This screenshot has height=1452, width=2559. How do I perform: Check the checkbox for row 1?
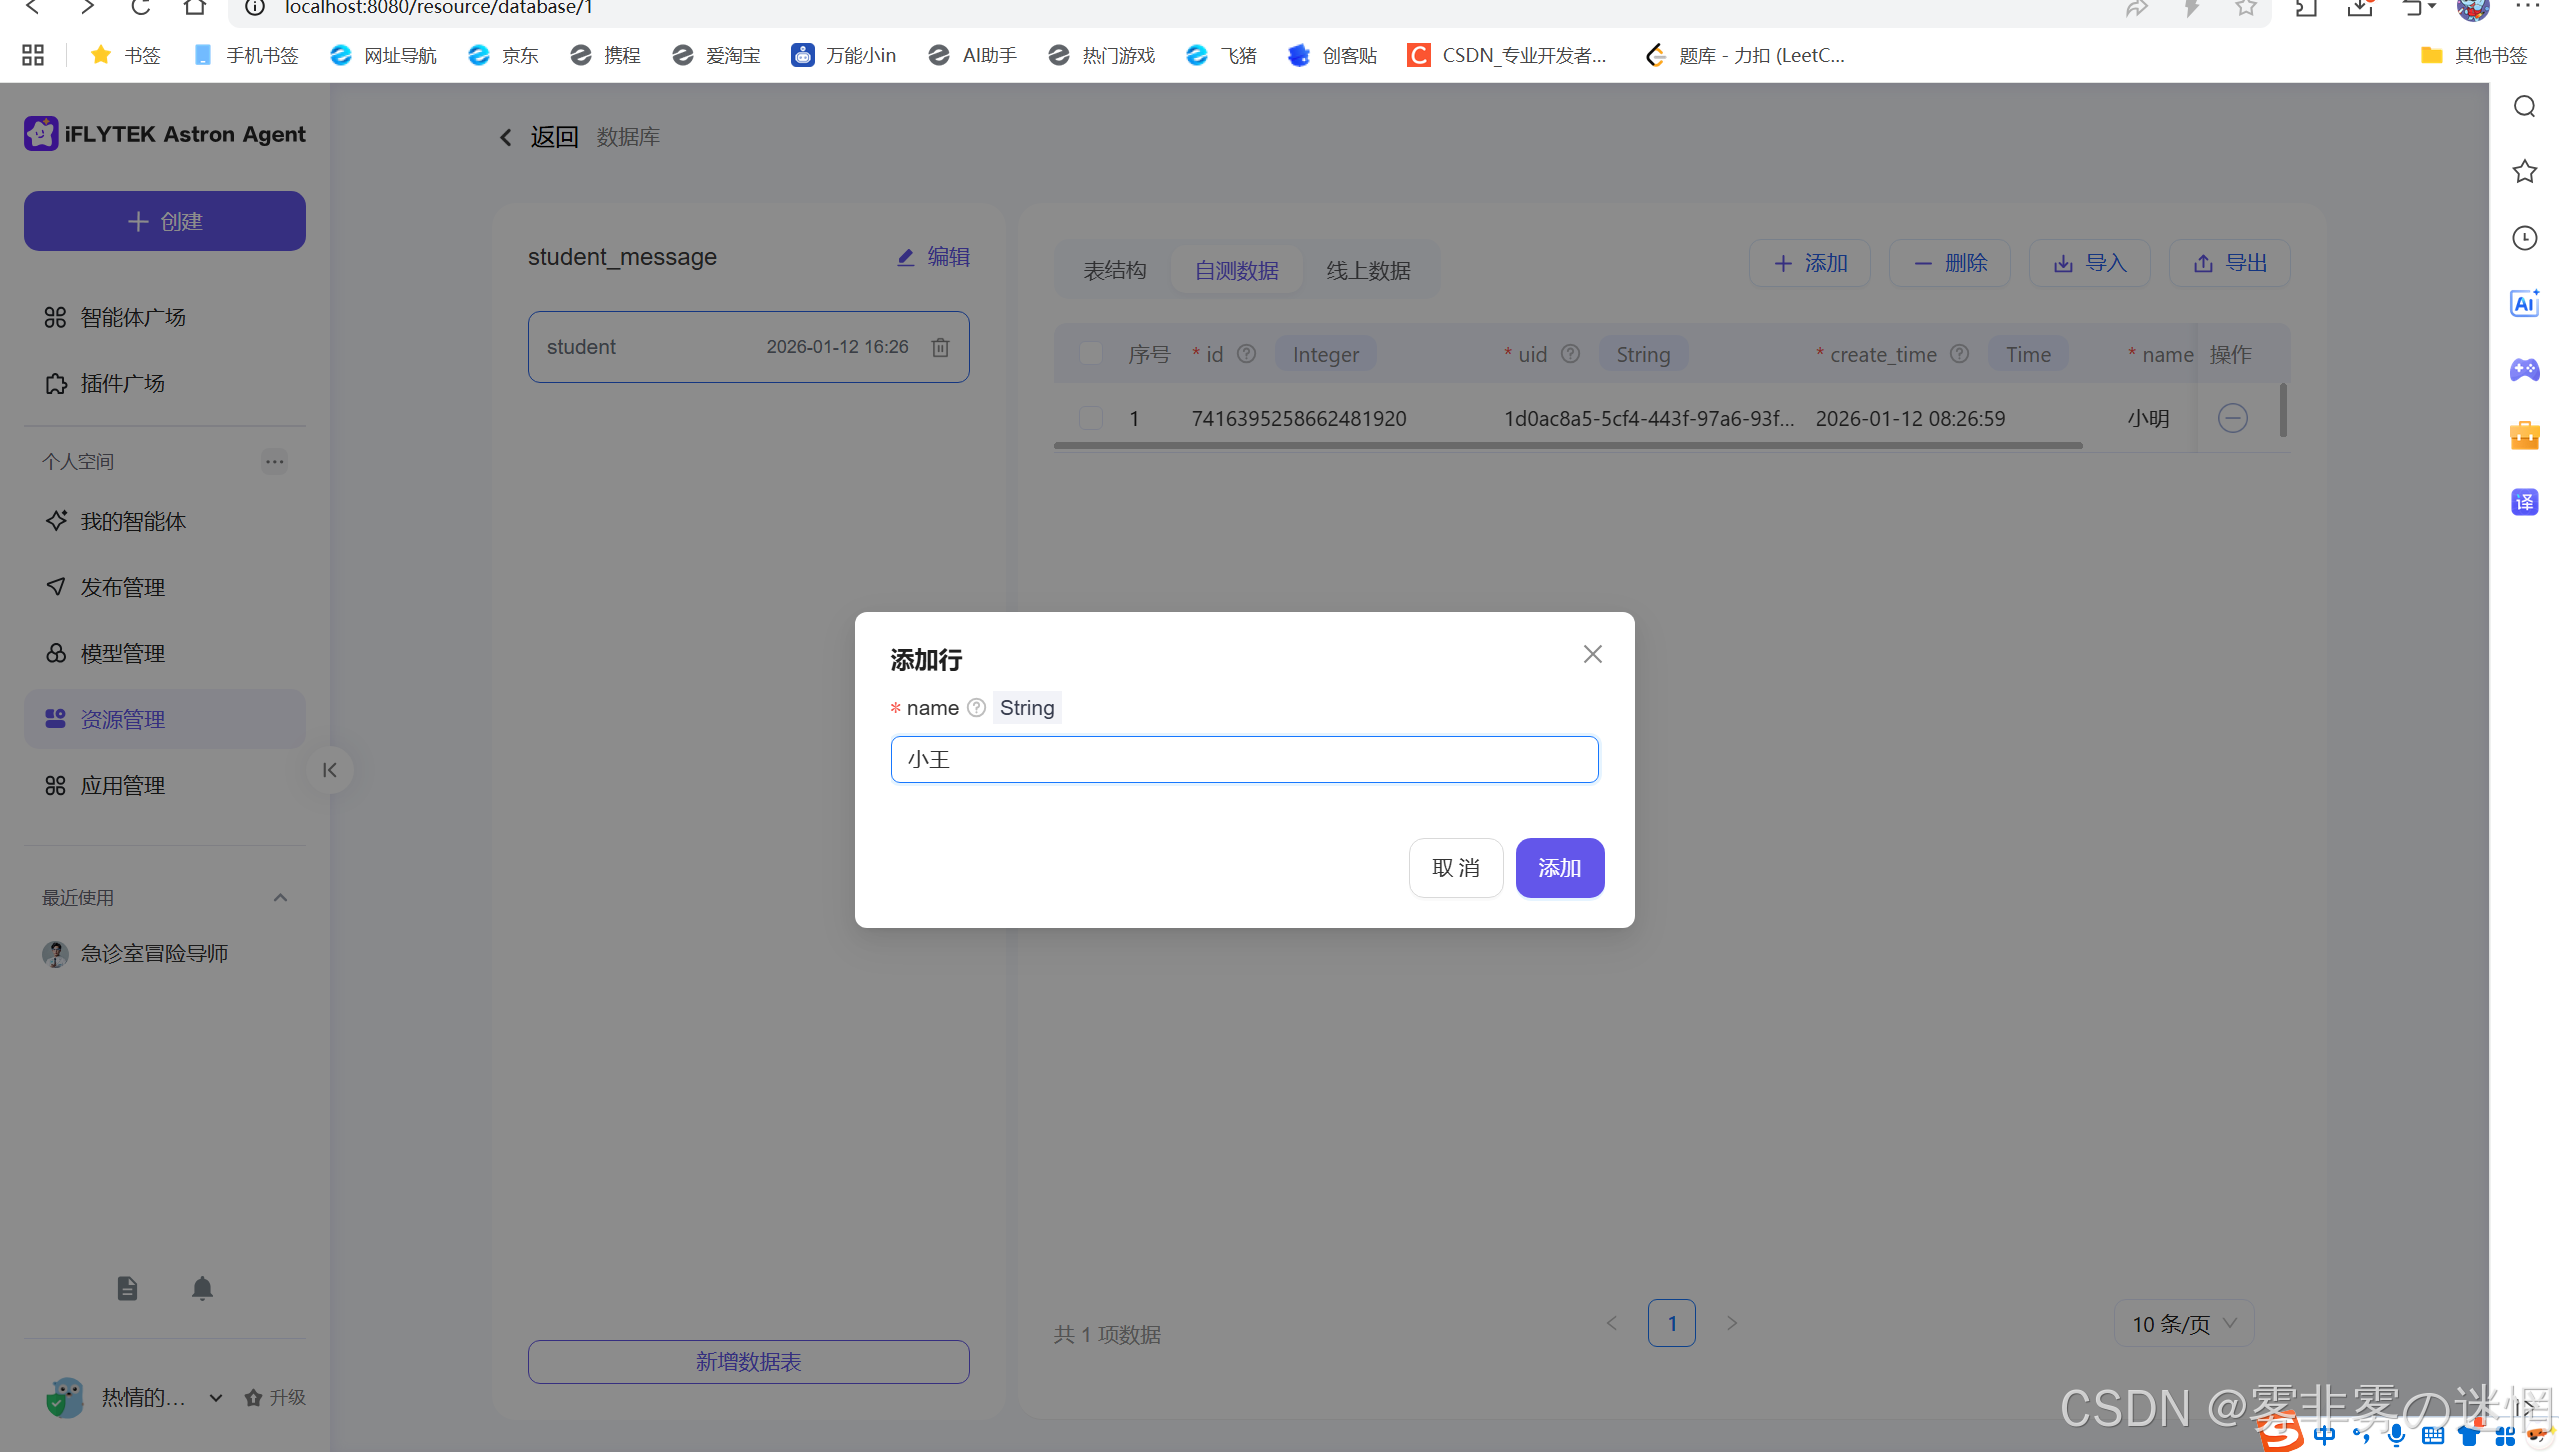tap(1090, 418)
